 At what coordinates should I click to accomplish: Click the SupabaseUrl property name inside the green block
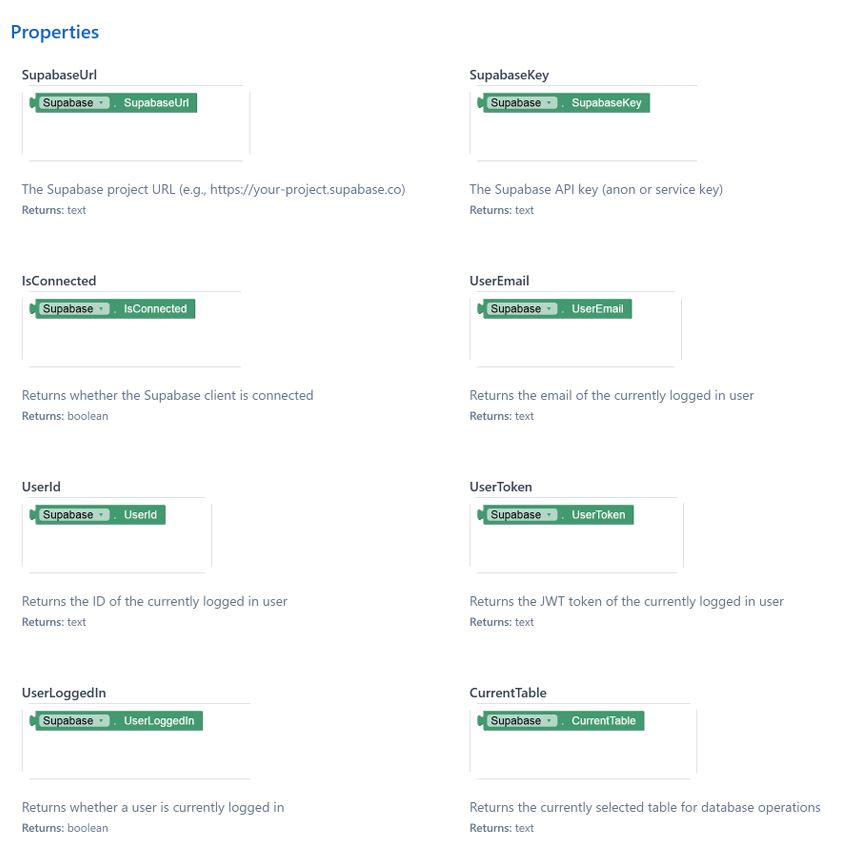[156, 103]
